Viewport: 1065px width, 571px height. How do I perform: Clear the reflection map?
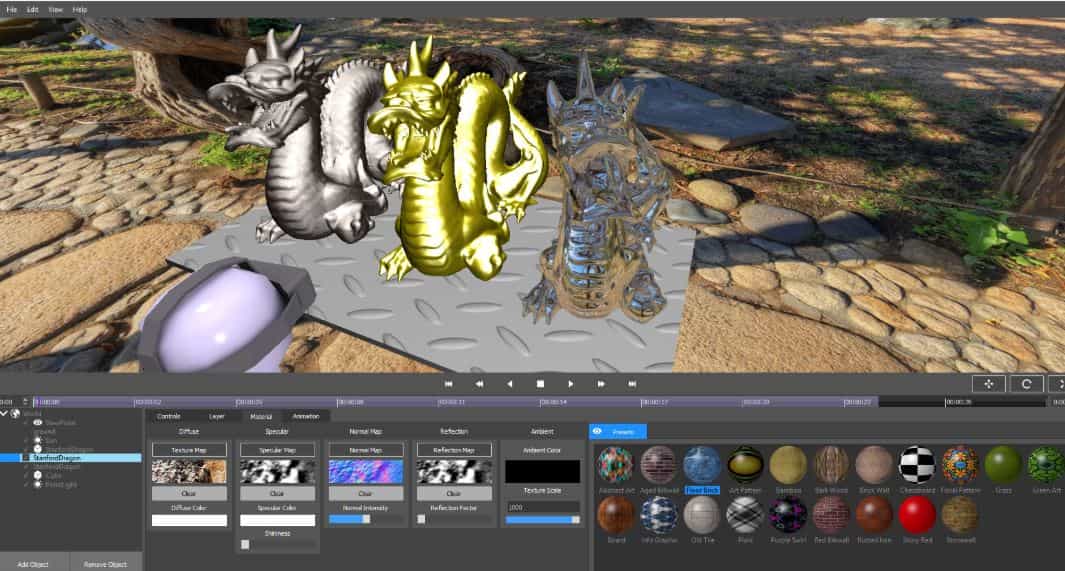click(454, 494)
